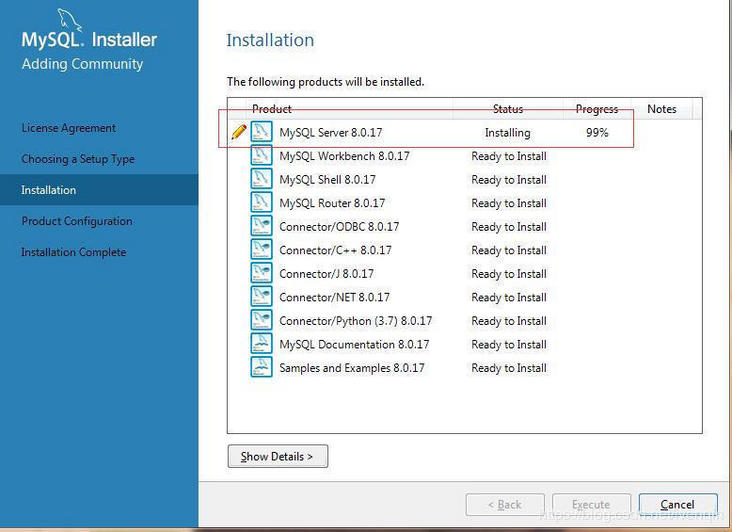Click Ready to Install status for MySQL Workbench

pos(509,156)
